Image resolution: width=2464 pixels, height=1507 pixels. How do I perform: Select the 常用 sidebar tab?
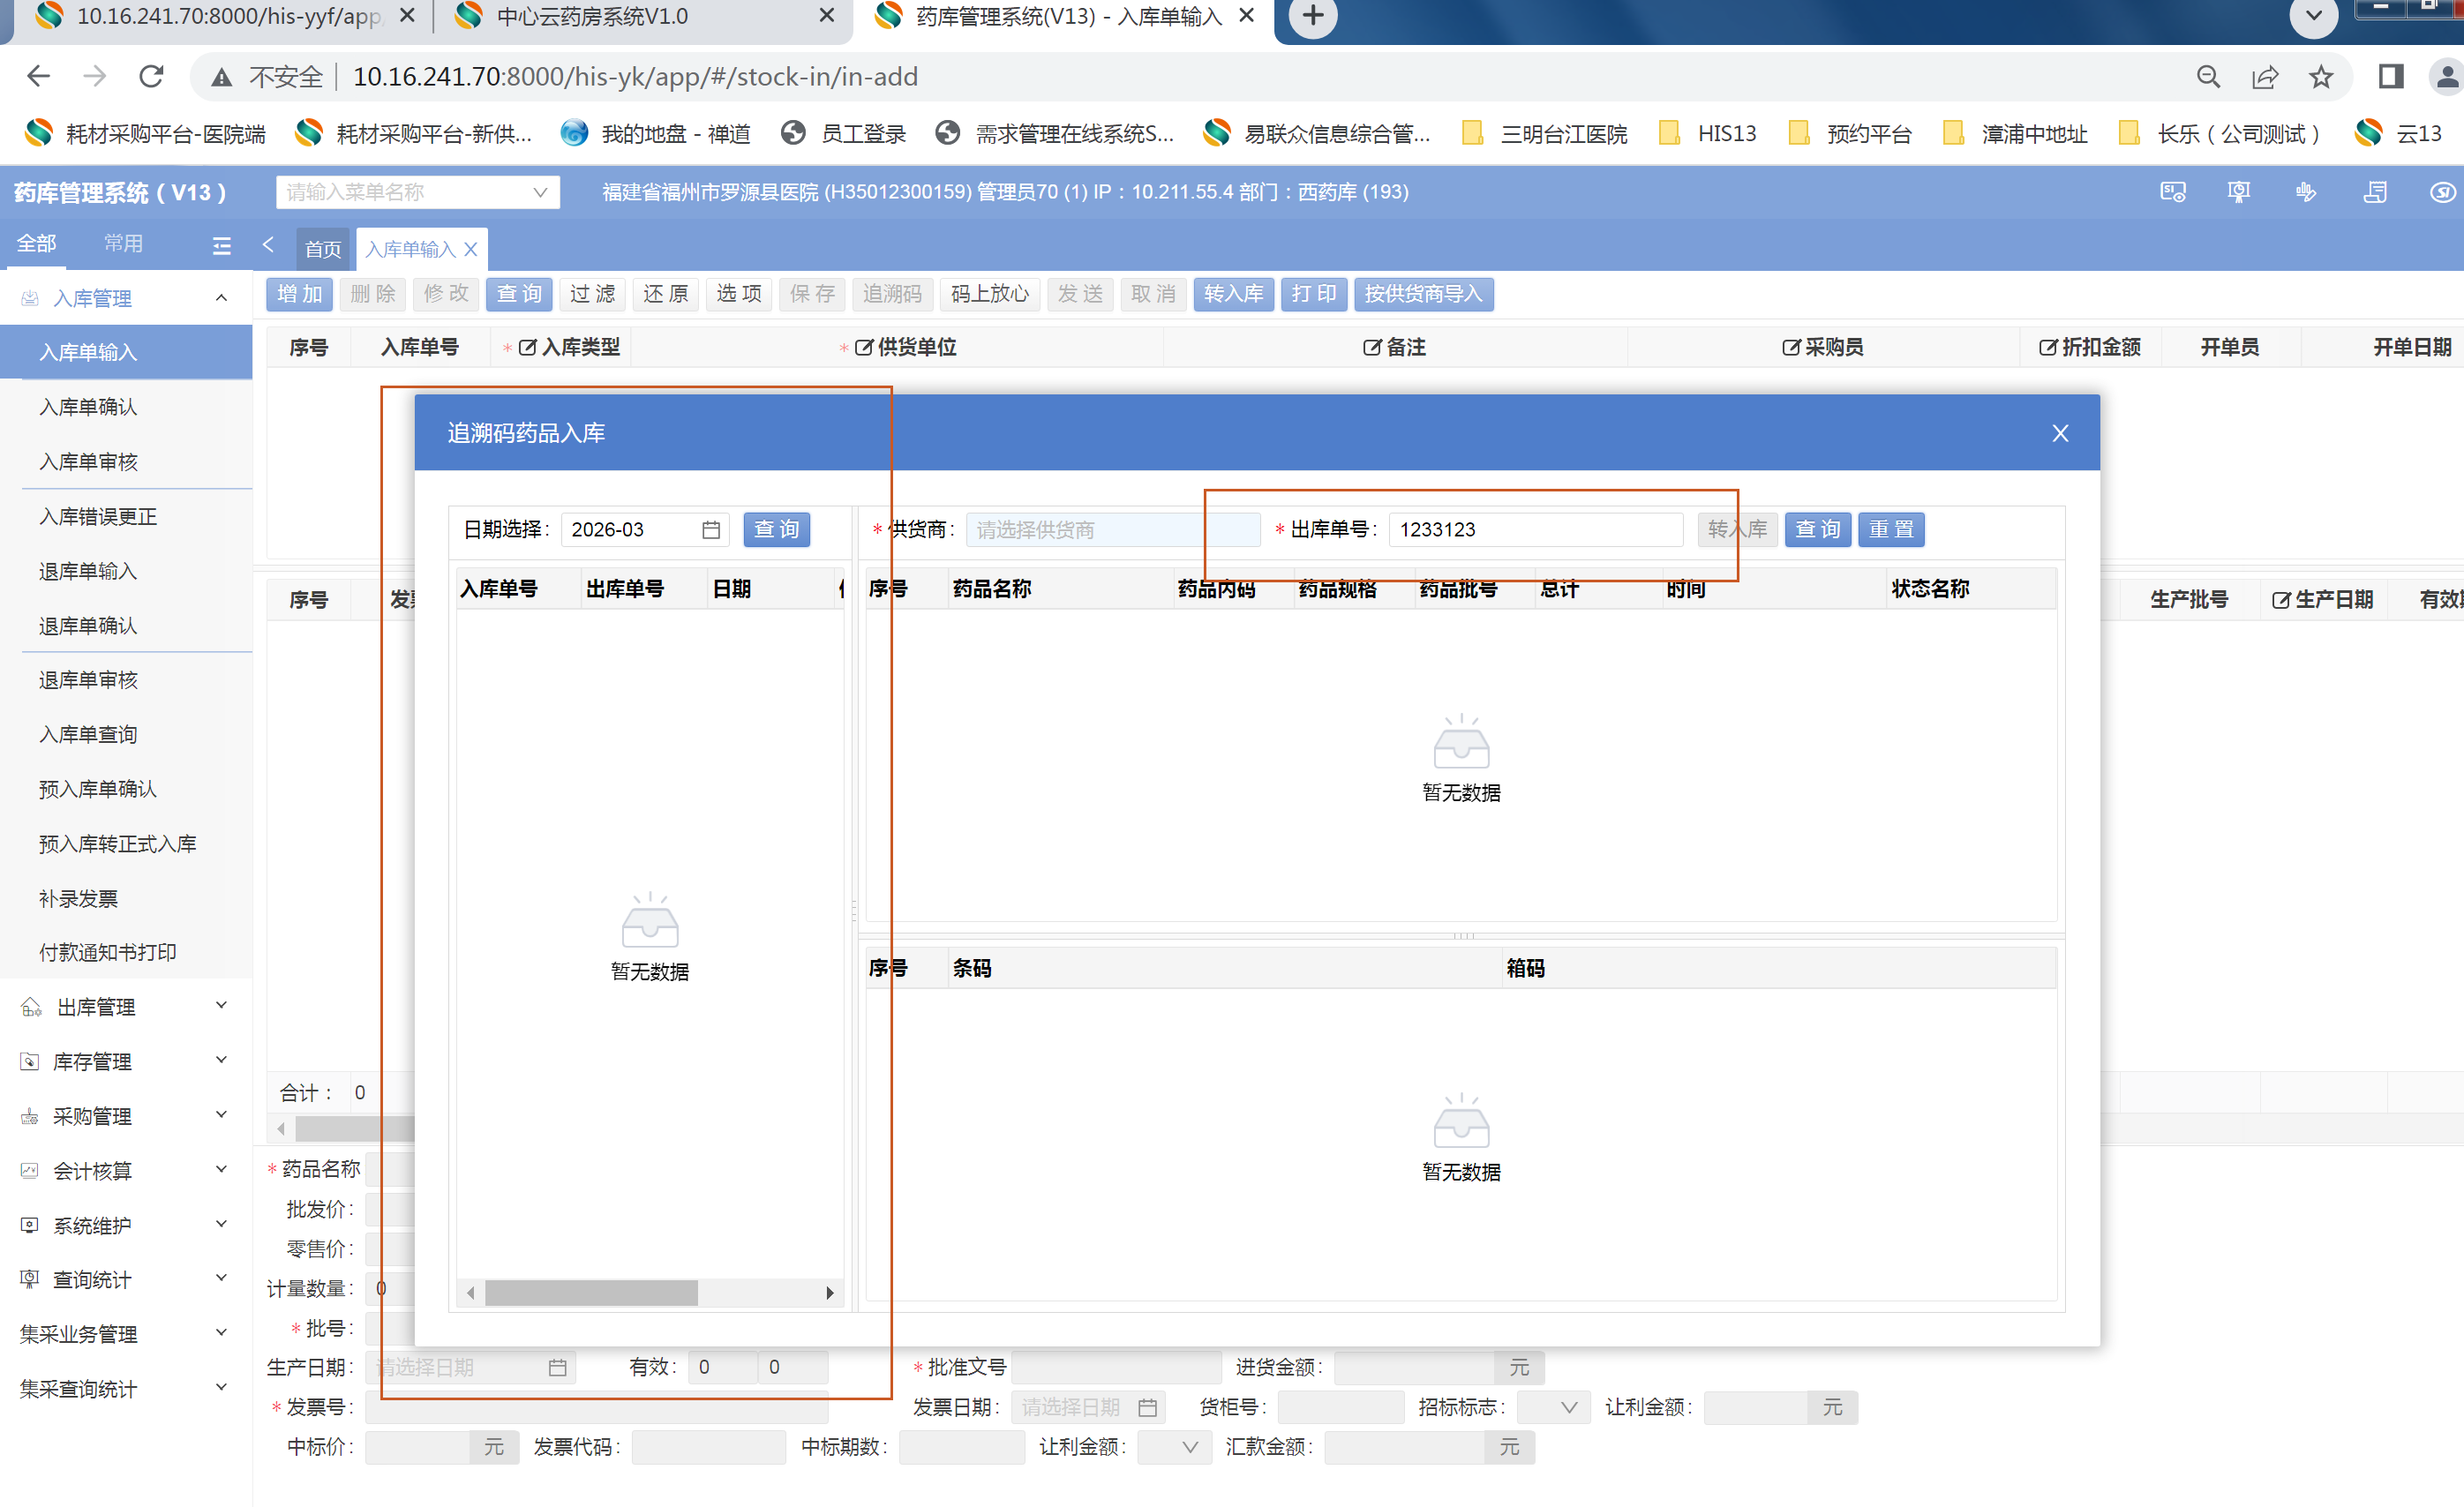coord(123,243)
